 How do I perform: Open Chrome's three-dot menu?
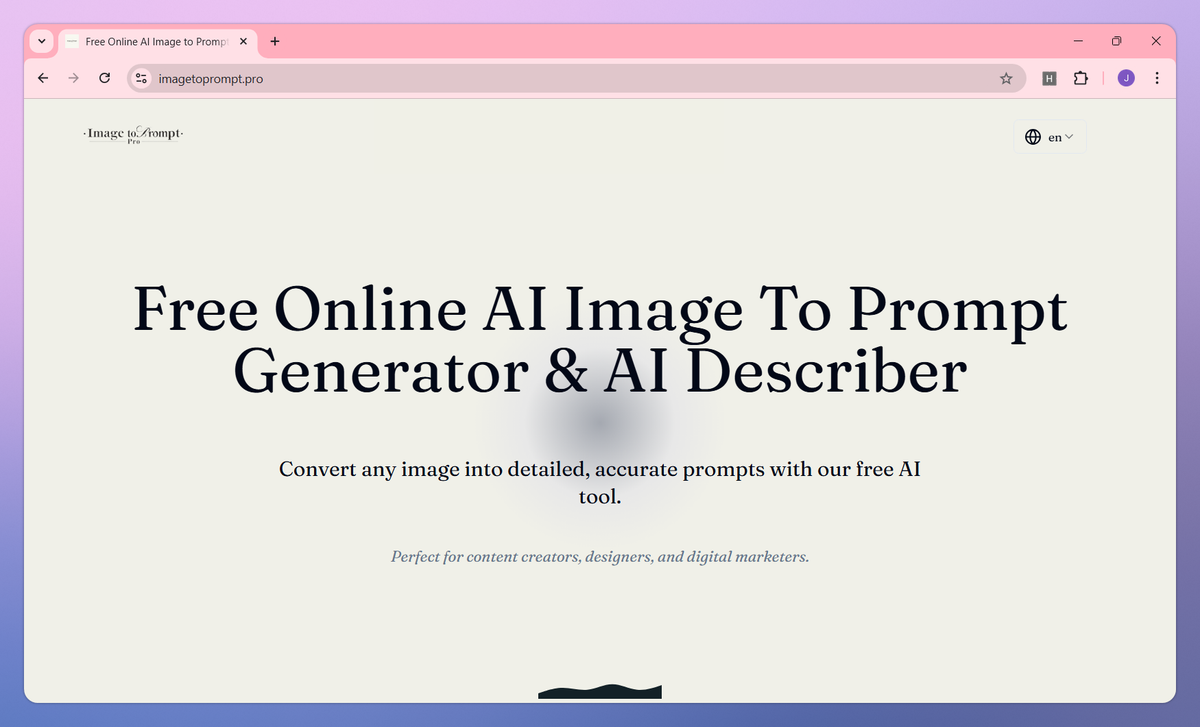click(x=1157, y=78)
